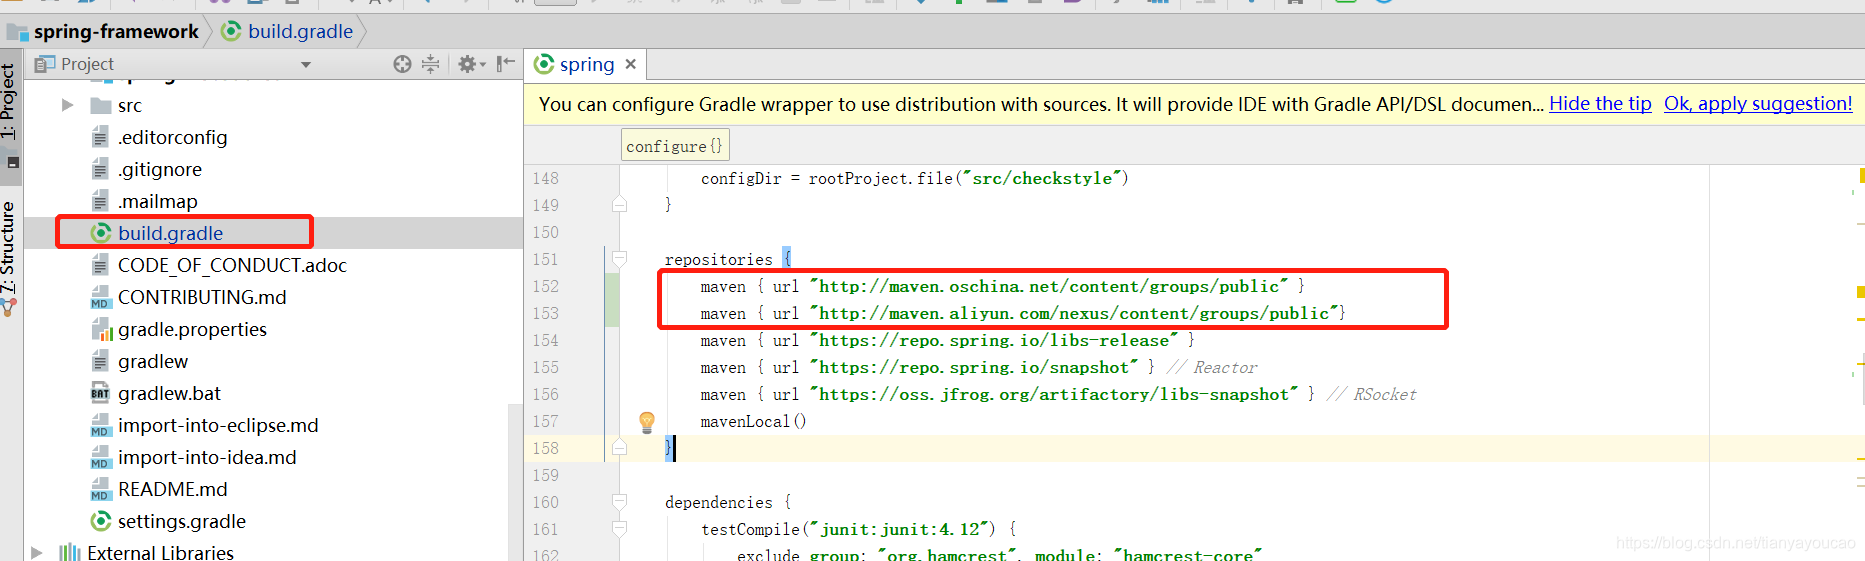Image resolution: width=1865 pixels, height=561 pixels.
Task: Click the repo.spring.io/snapshot URL line
Action: click(979, 367)
